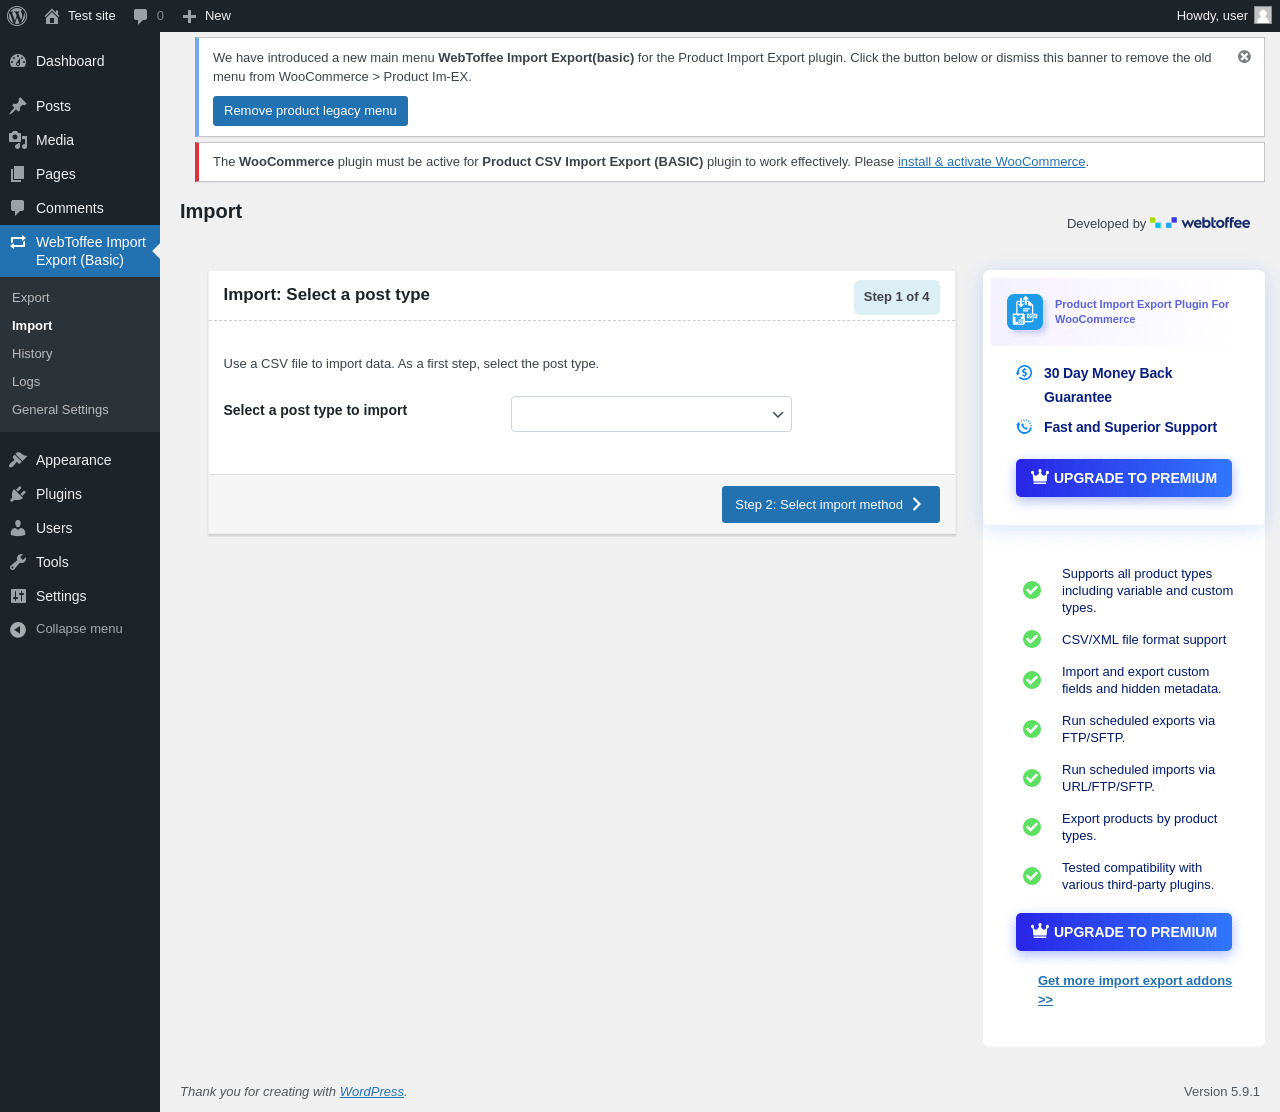
Task: Click the Users person icon
Action: click(x=18, y=528)
